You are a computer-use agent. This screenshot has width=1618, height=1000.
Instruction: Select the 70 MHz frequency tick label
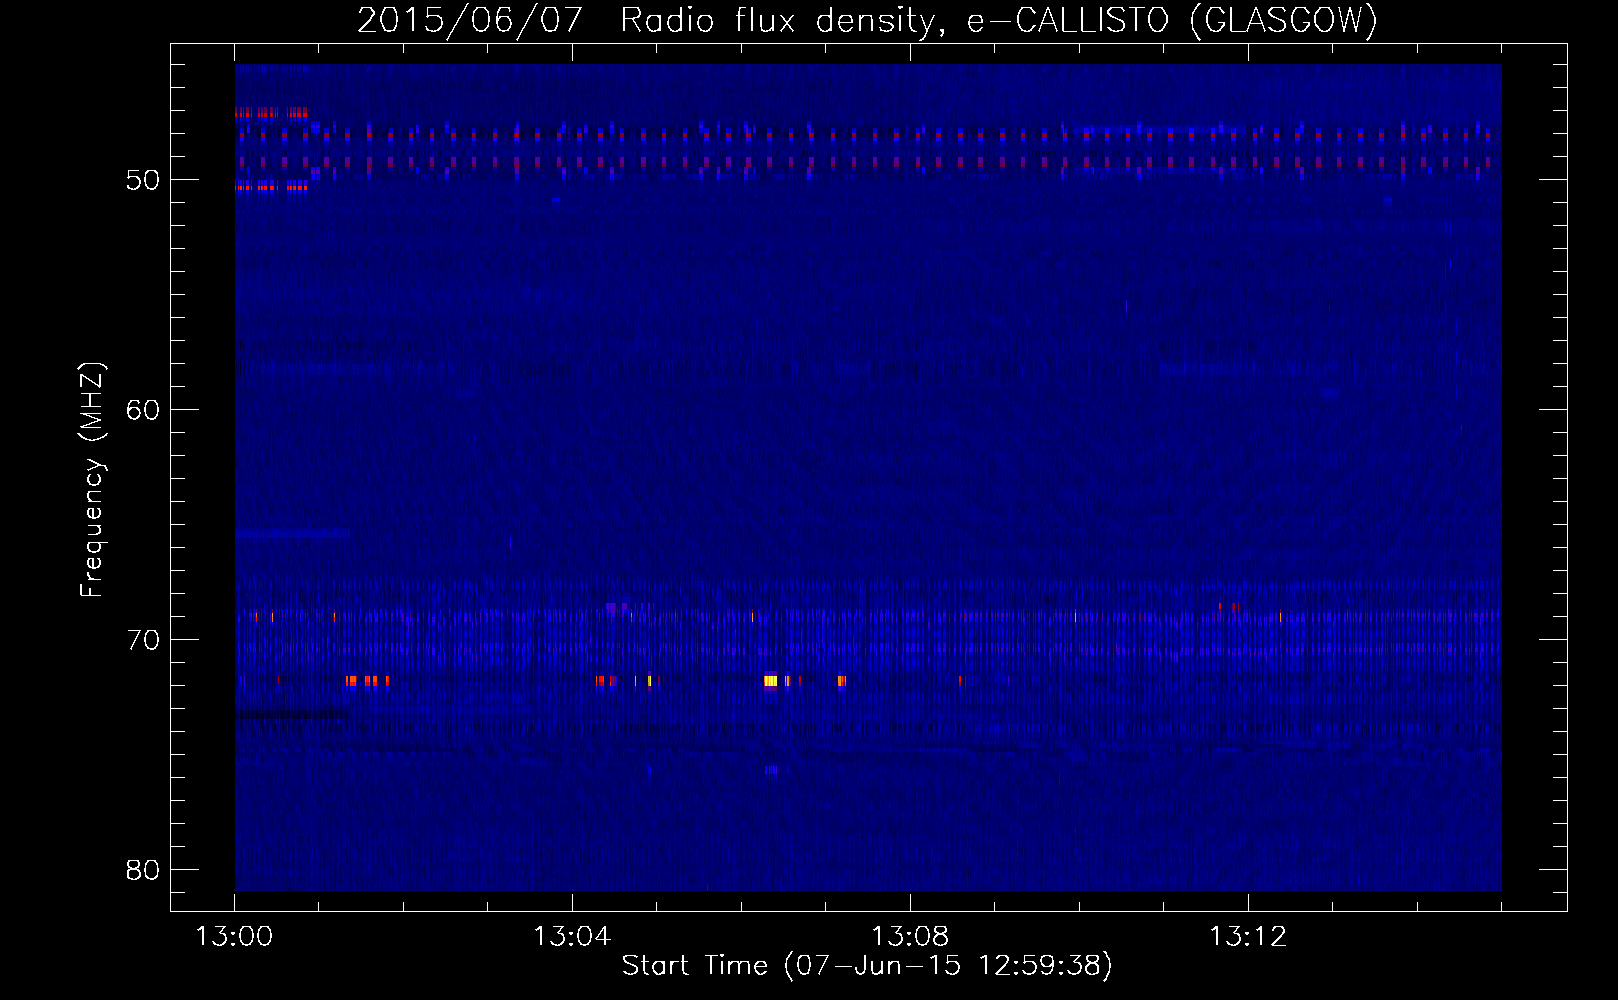click(143, 640)
